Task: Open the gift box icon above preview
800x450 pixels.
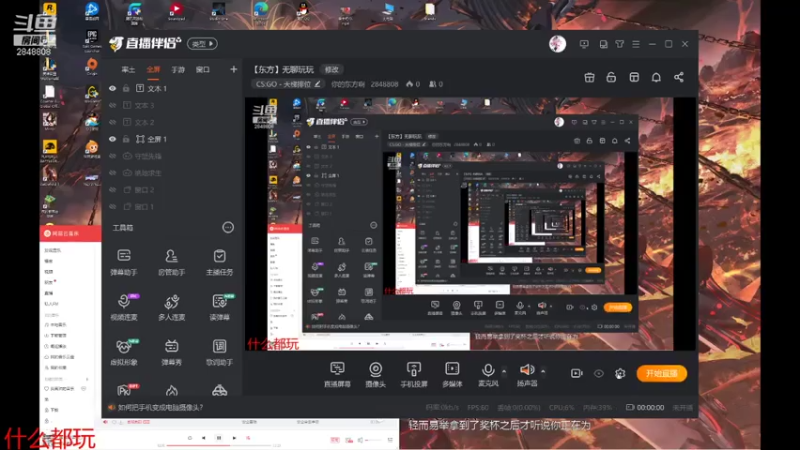Action: [x=589, y=78]
